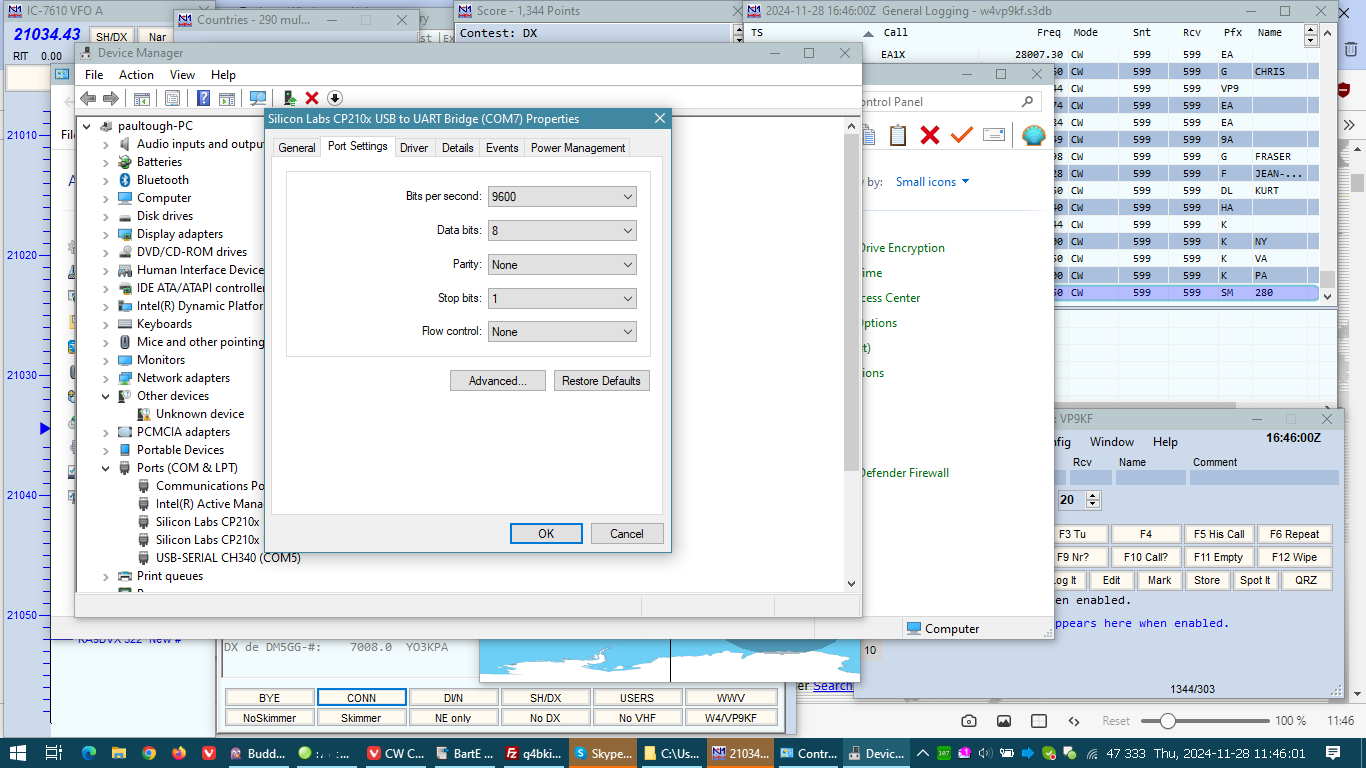Screen dimensions: 1366x768
Task: Switch to General tab in Properties
Action: (x=297, y=148)
